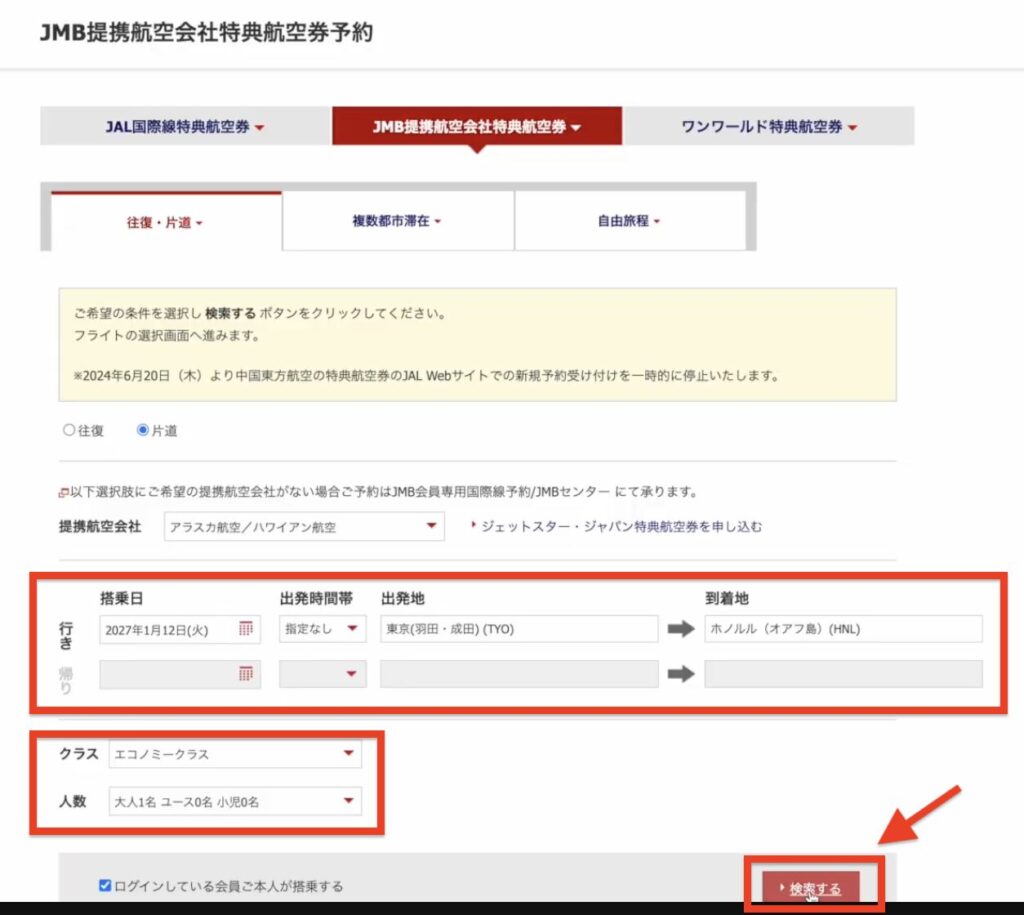Click the return 到着地 field
The width and height of the screenshot is (1024, 915).
[843, 674]
